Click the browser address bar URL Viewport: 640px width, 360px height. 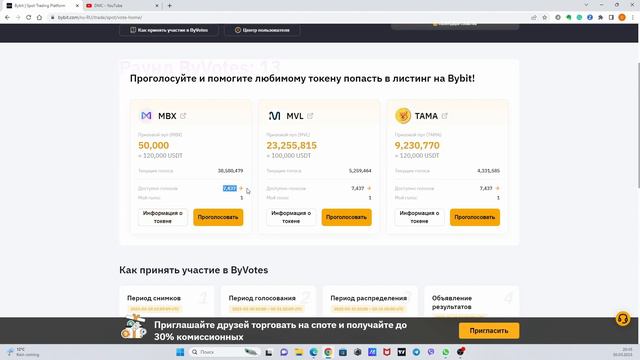[100, 18]
